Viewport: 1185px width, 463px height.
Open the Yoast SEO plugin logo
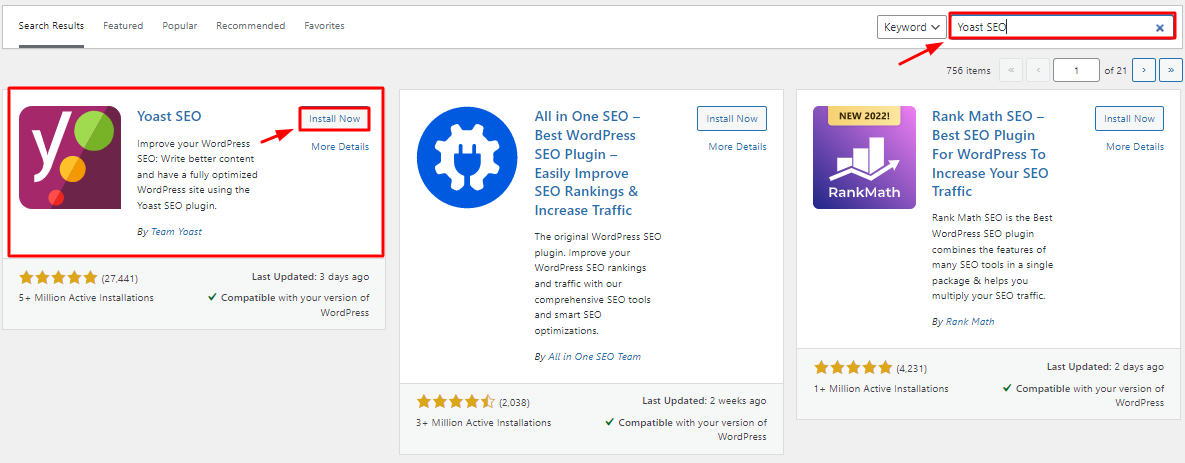pos(70,157)
